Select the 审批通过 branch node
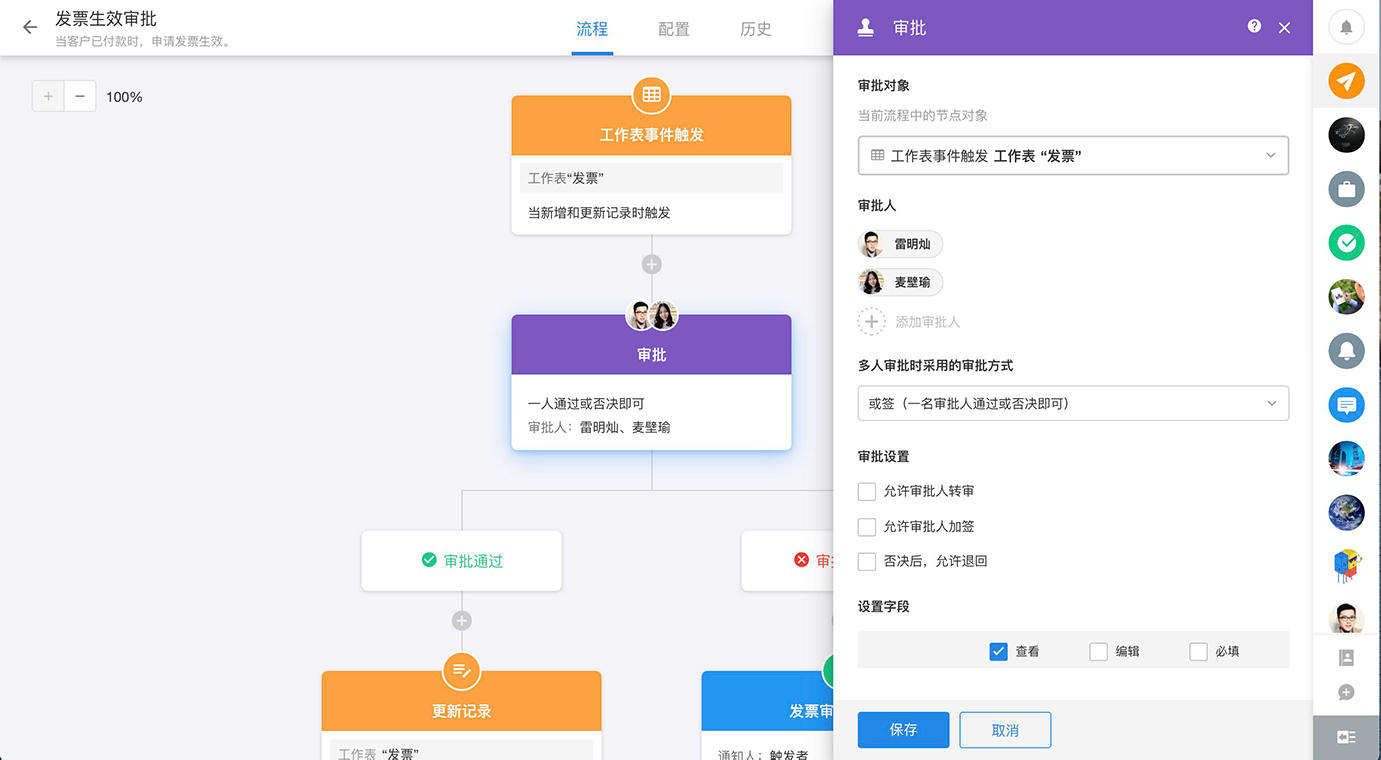Viewport: 1381px width, 760px height. pos(461,560)
